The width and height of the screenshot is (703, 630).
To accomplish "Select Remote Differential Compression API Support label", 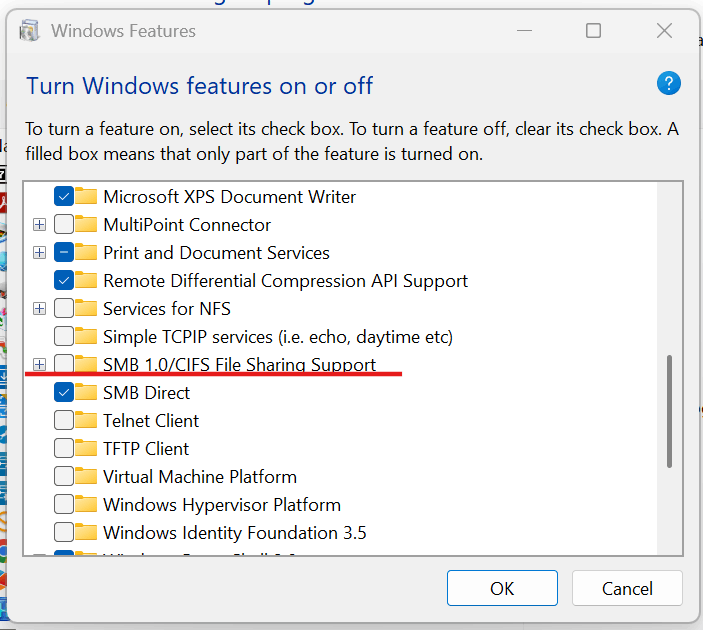I will click(x=286, y=281).
